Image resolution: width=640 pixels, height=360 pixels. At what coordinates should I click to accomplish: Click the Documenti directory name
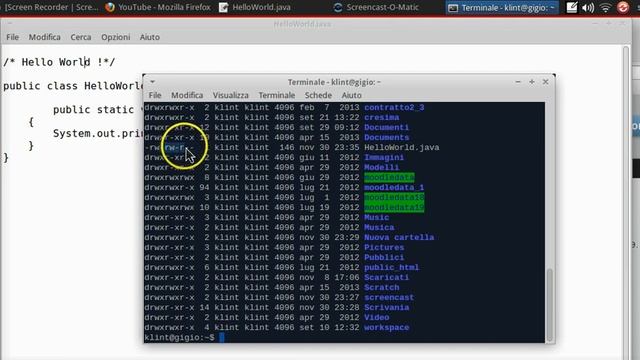(x=387, y=127)
